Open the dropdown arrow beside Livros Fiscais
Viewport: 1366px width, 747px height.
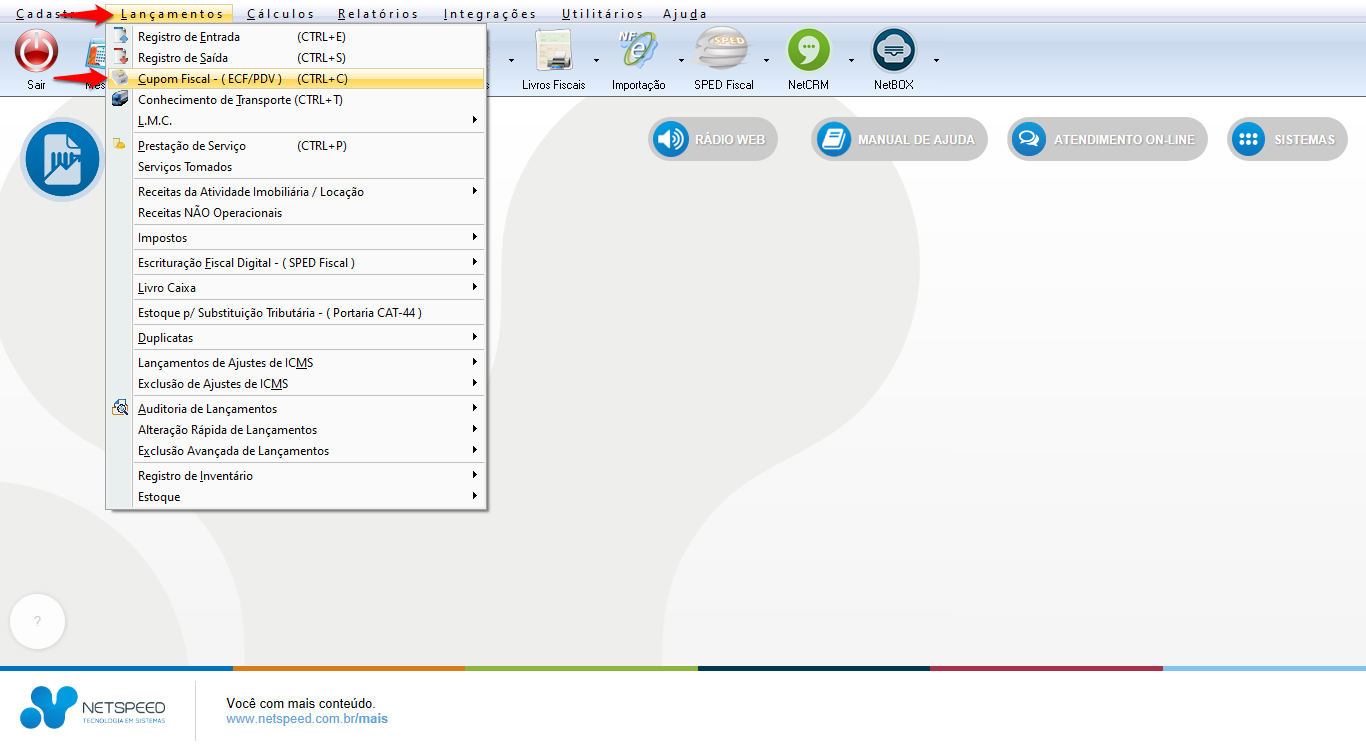point(595,60)
